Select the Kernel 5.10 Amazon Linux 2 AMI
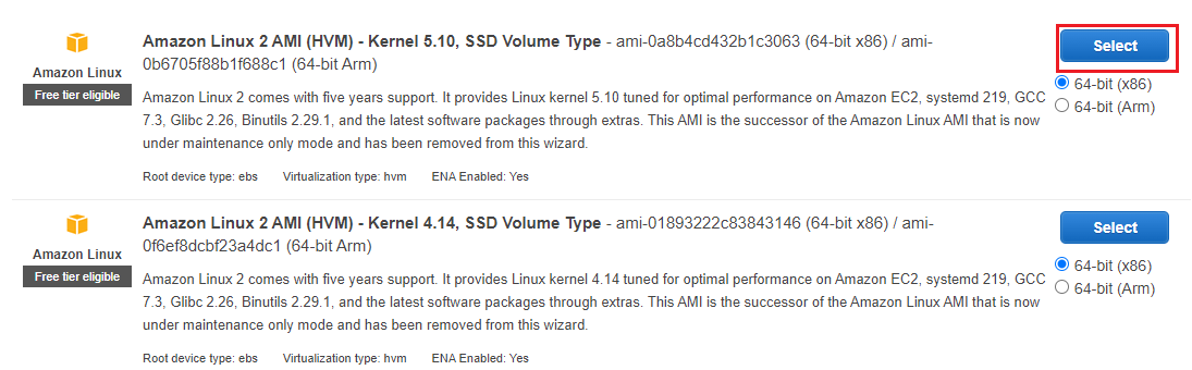Image resolution: width=1192 pixels, height=370 pixels. click(1114, 46)
